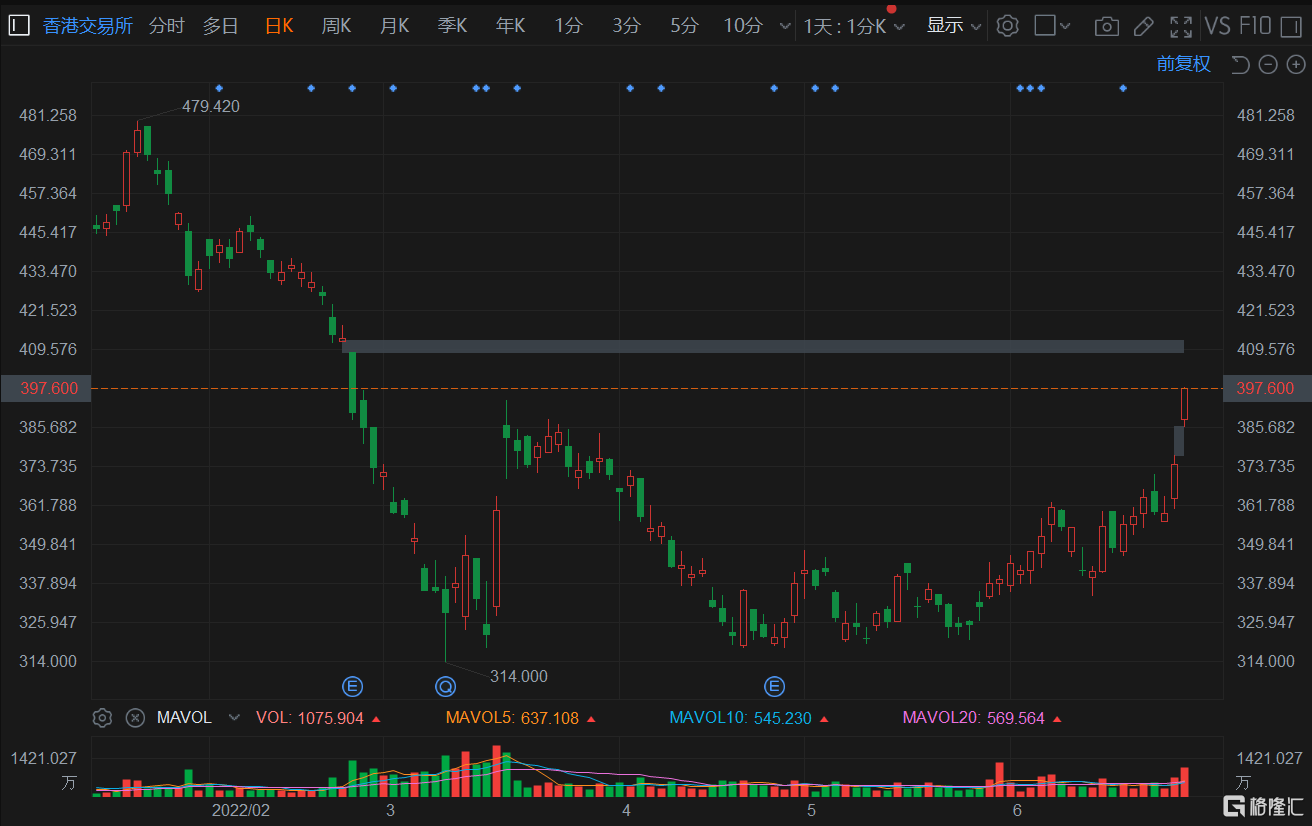The height and width of the screenshot is (826, 1312).
Task: Open the VS comparison tool
Action: 1217,26
